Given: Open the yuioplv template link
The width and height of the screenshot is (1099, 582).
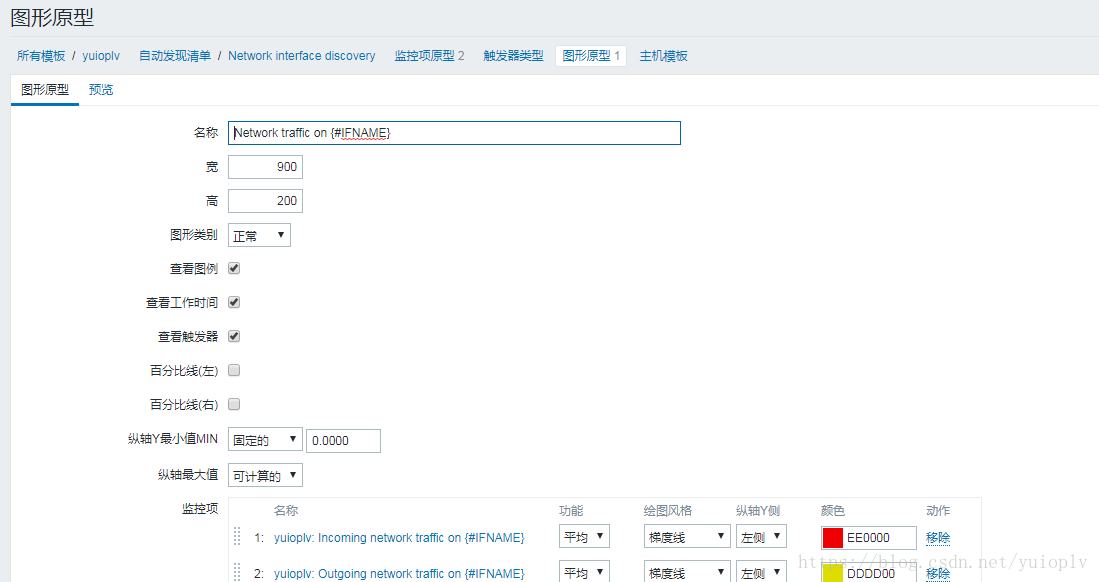Looking at the screenshot, I should (x=101, y=55).
